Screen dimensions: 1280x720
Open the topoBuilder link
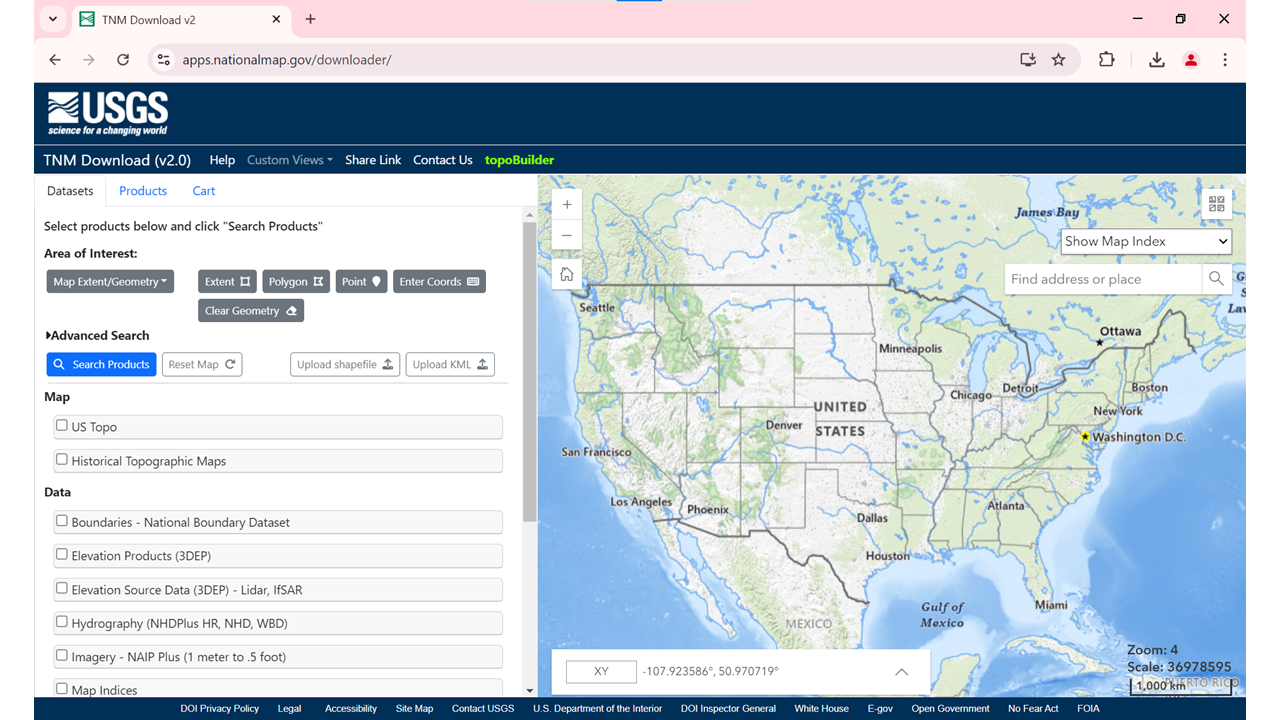pyautogui.click(x=519, y=160)
